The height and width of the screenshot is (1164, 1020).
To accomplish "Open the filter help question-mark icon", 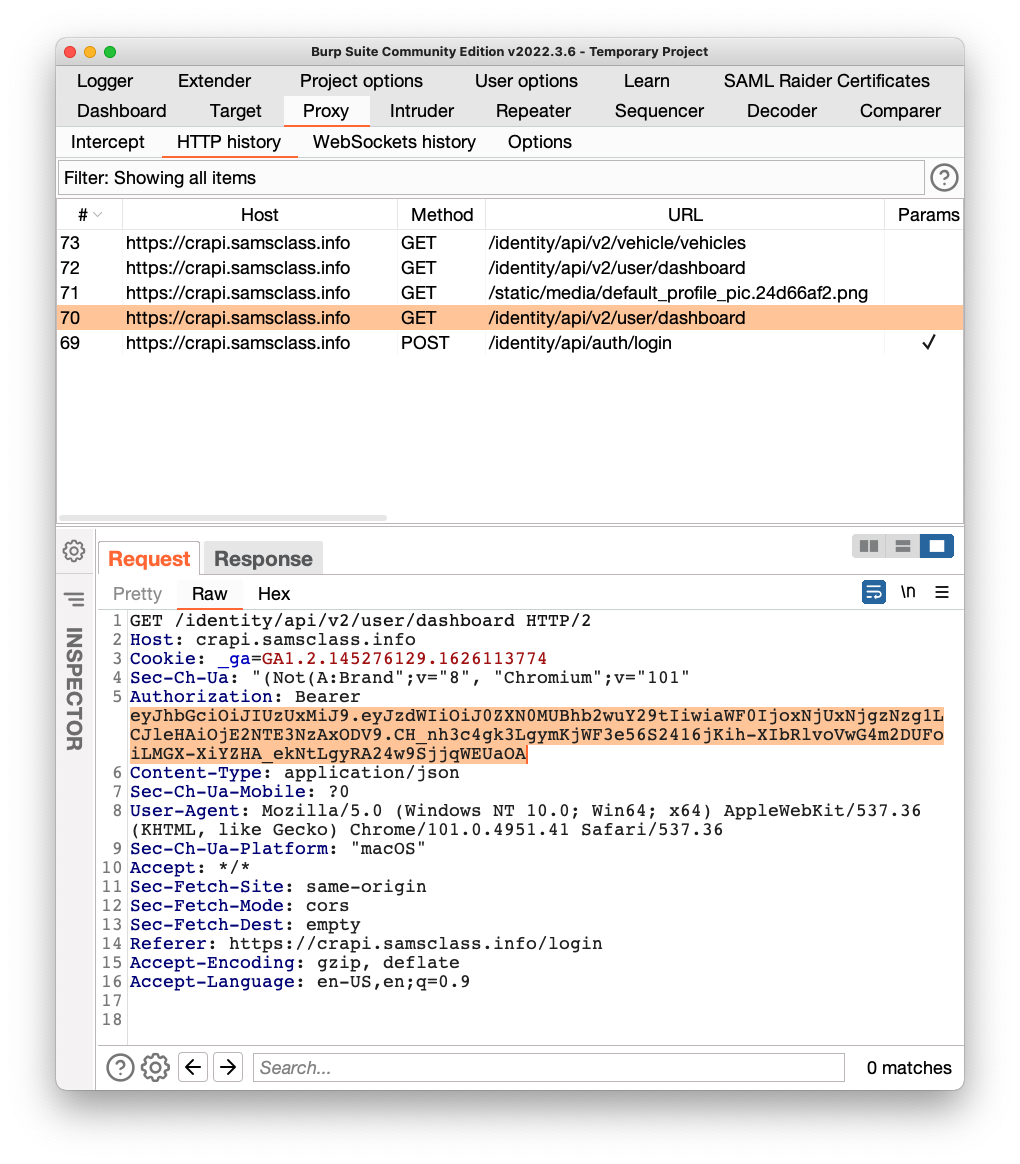I will coord(944,178).
